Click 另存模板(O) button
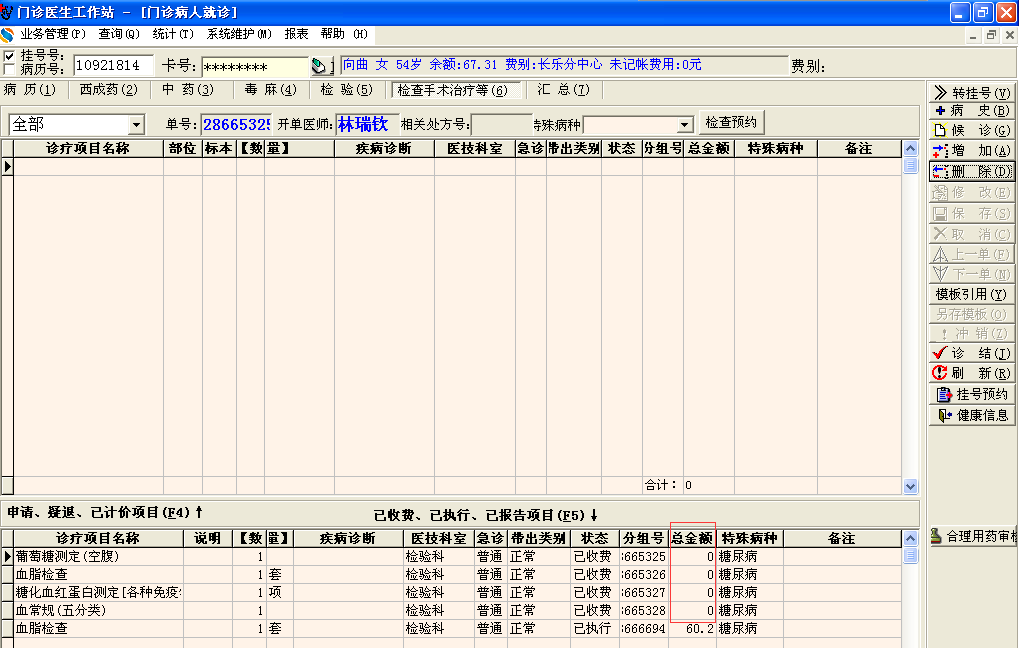Screen dimensions: 1019x648 point(972,314)
